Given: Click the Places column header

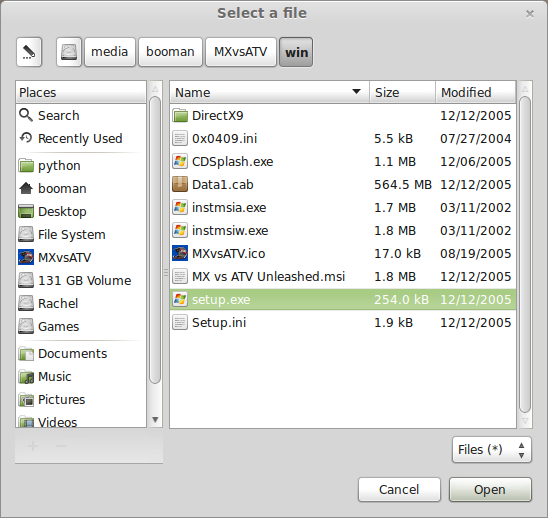Looking at the screenshot, I should point(81,92).
